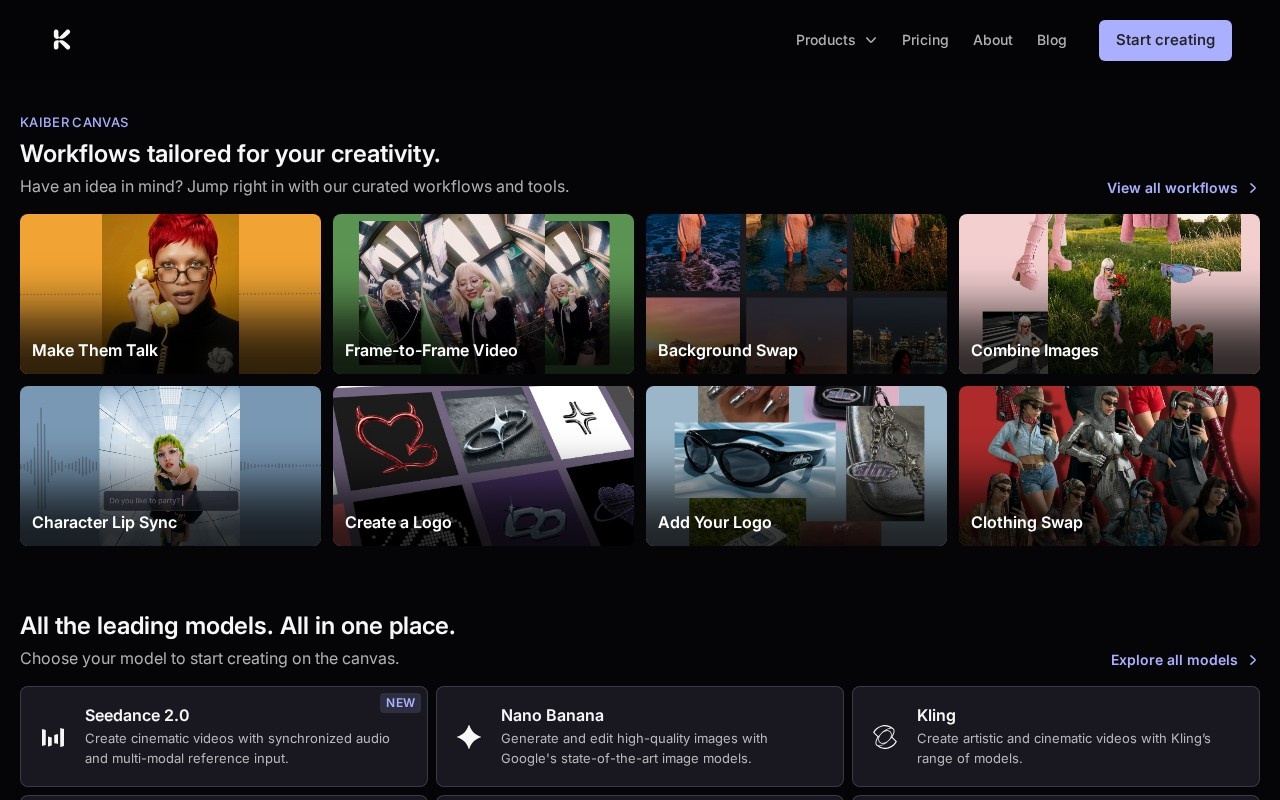Select the Background Swap workflow card
Screen dimensions: 1280x800
(796, 294)
